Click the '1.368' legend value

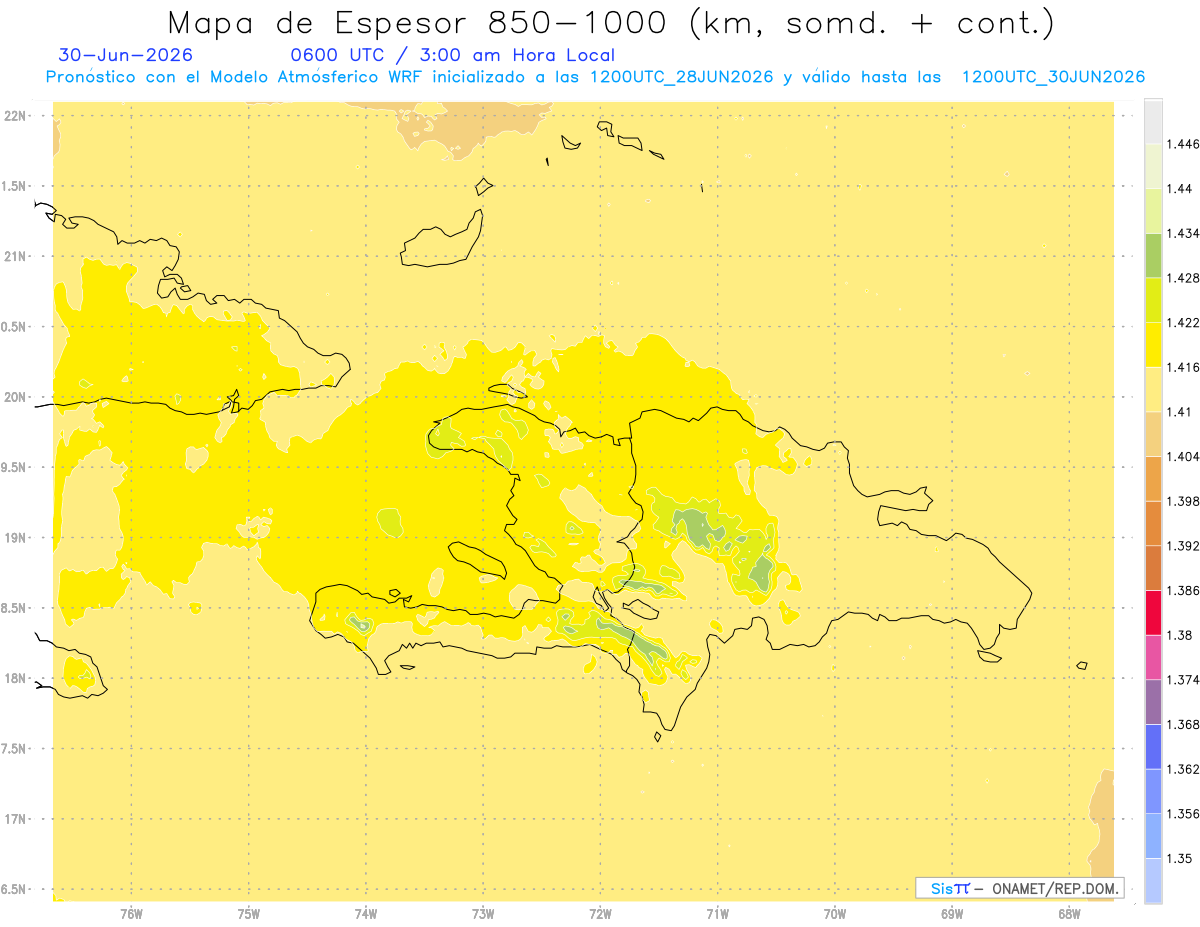pyautogui.click(x=1182, y=725)
